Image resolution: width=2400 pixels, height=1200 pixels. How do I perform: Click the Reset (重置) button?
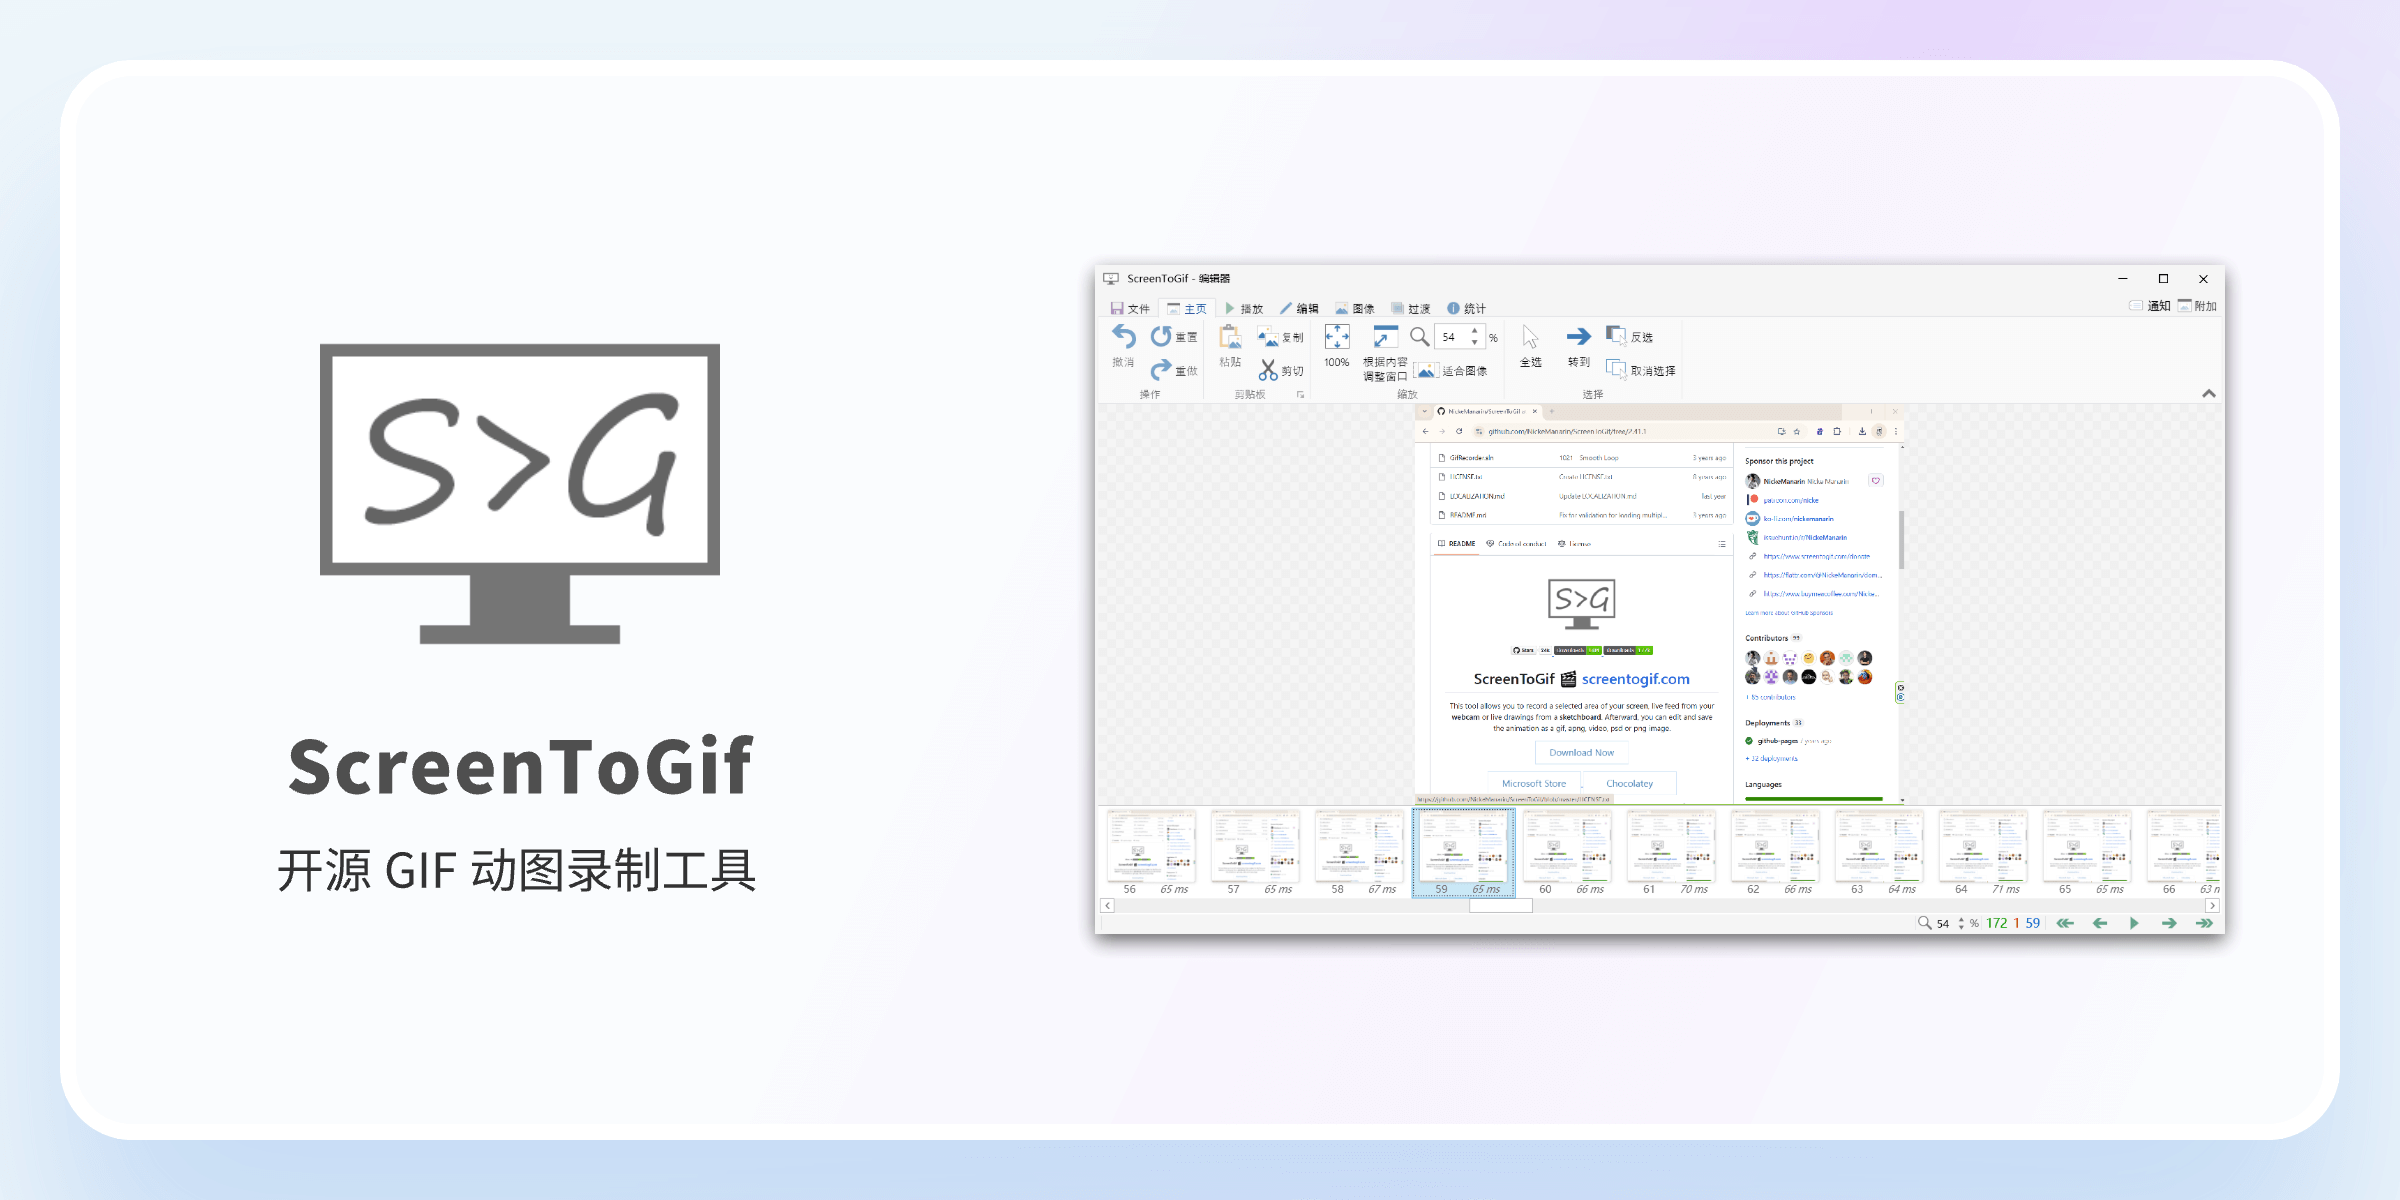(x=1174, y=337)
